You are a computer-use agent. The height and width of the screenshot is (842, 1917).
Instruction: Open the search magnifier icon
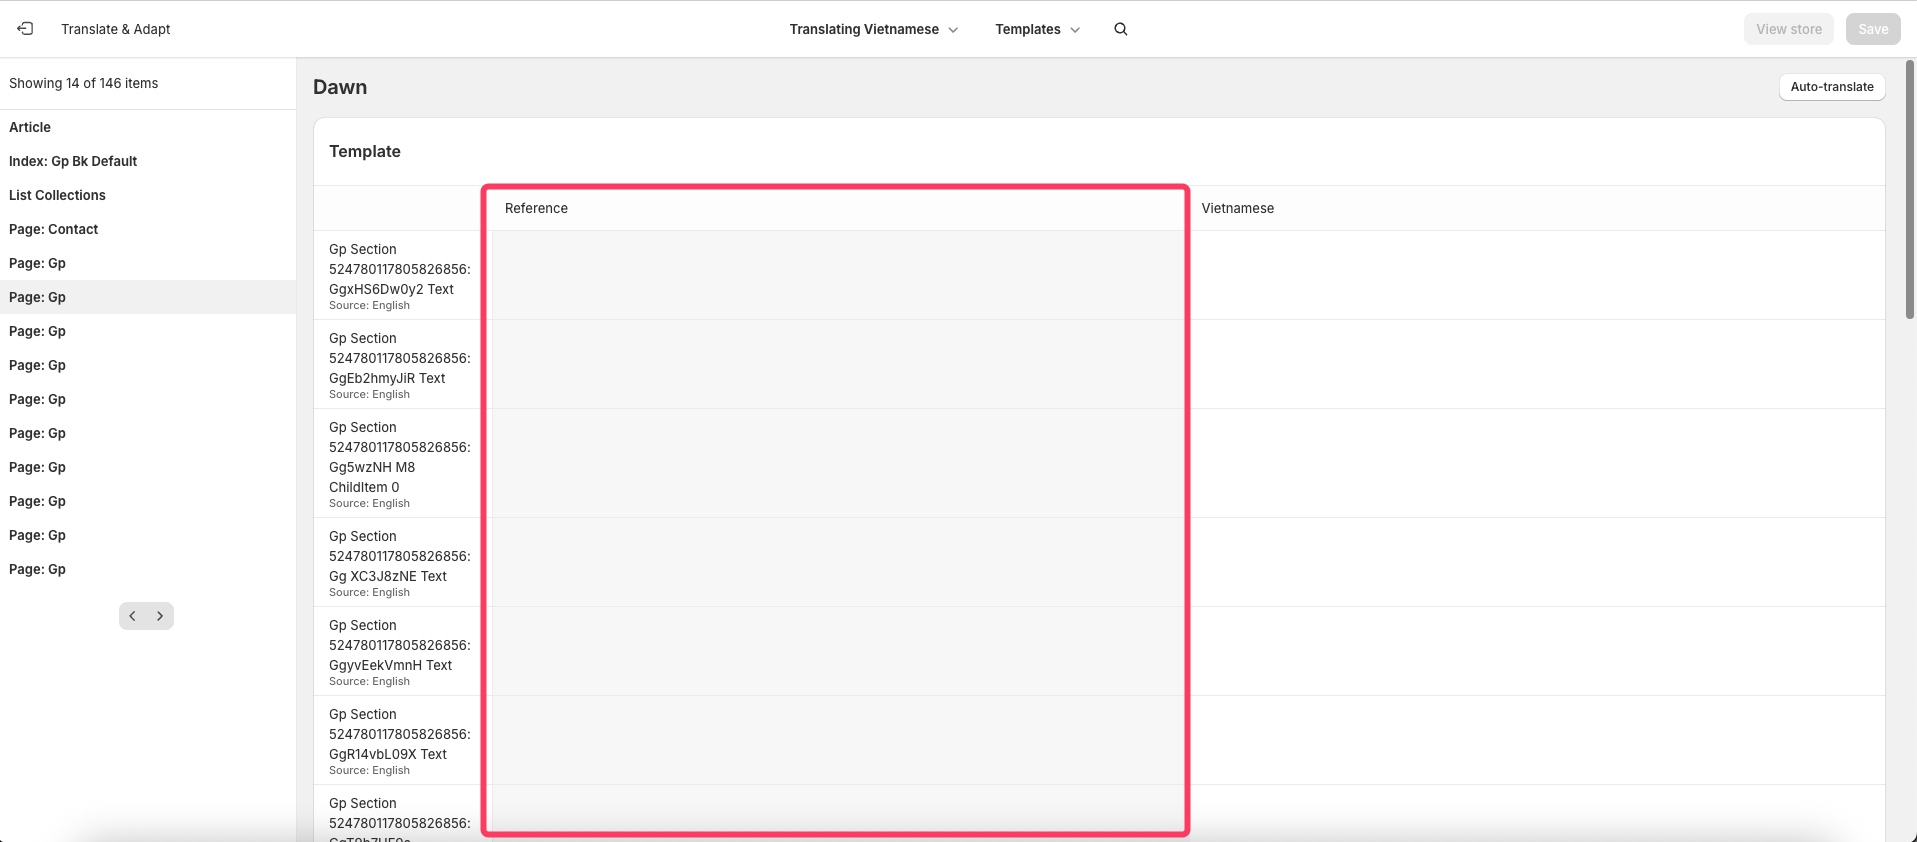pos(1120,29)
